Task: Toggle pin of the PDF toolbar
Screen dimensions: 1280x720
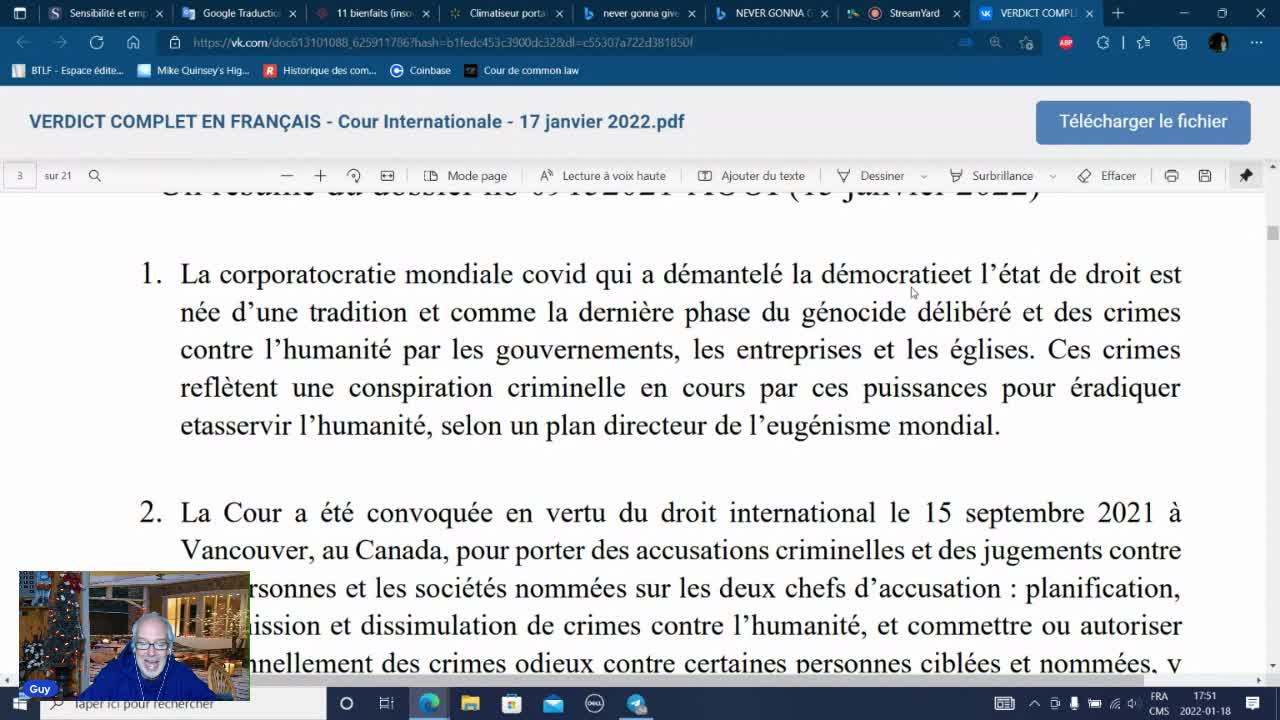Action: (x=1246, y=176)
